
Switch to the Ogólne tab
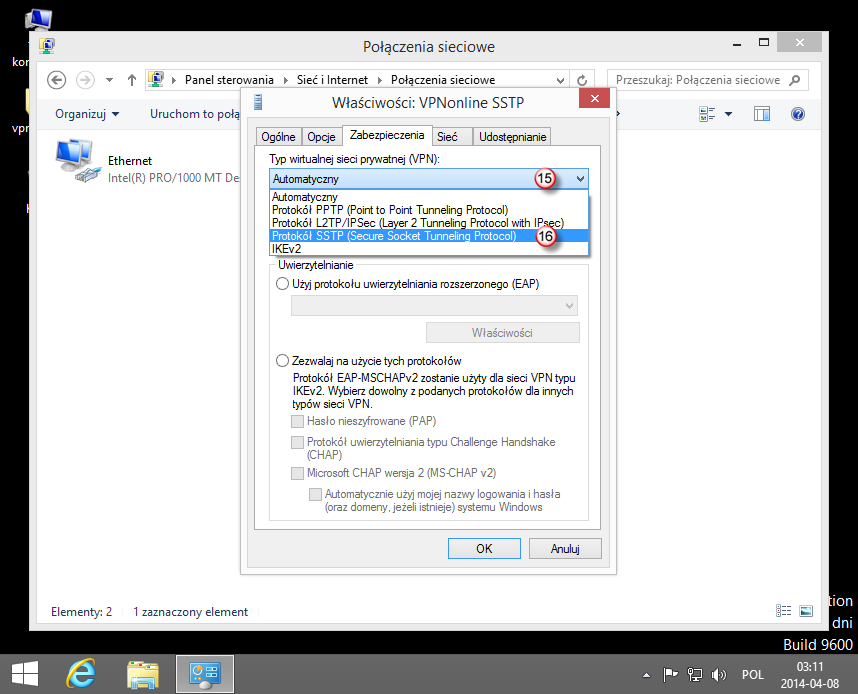pyautogui.click(x=279, y=137)
